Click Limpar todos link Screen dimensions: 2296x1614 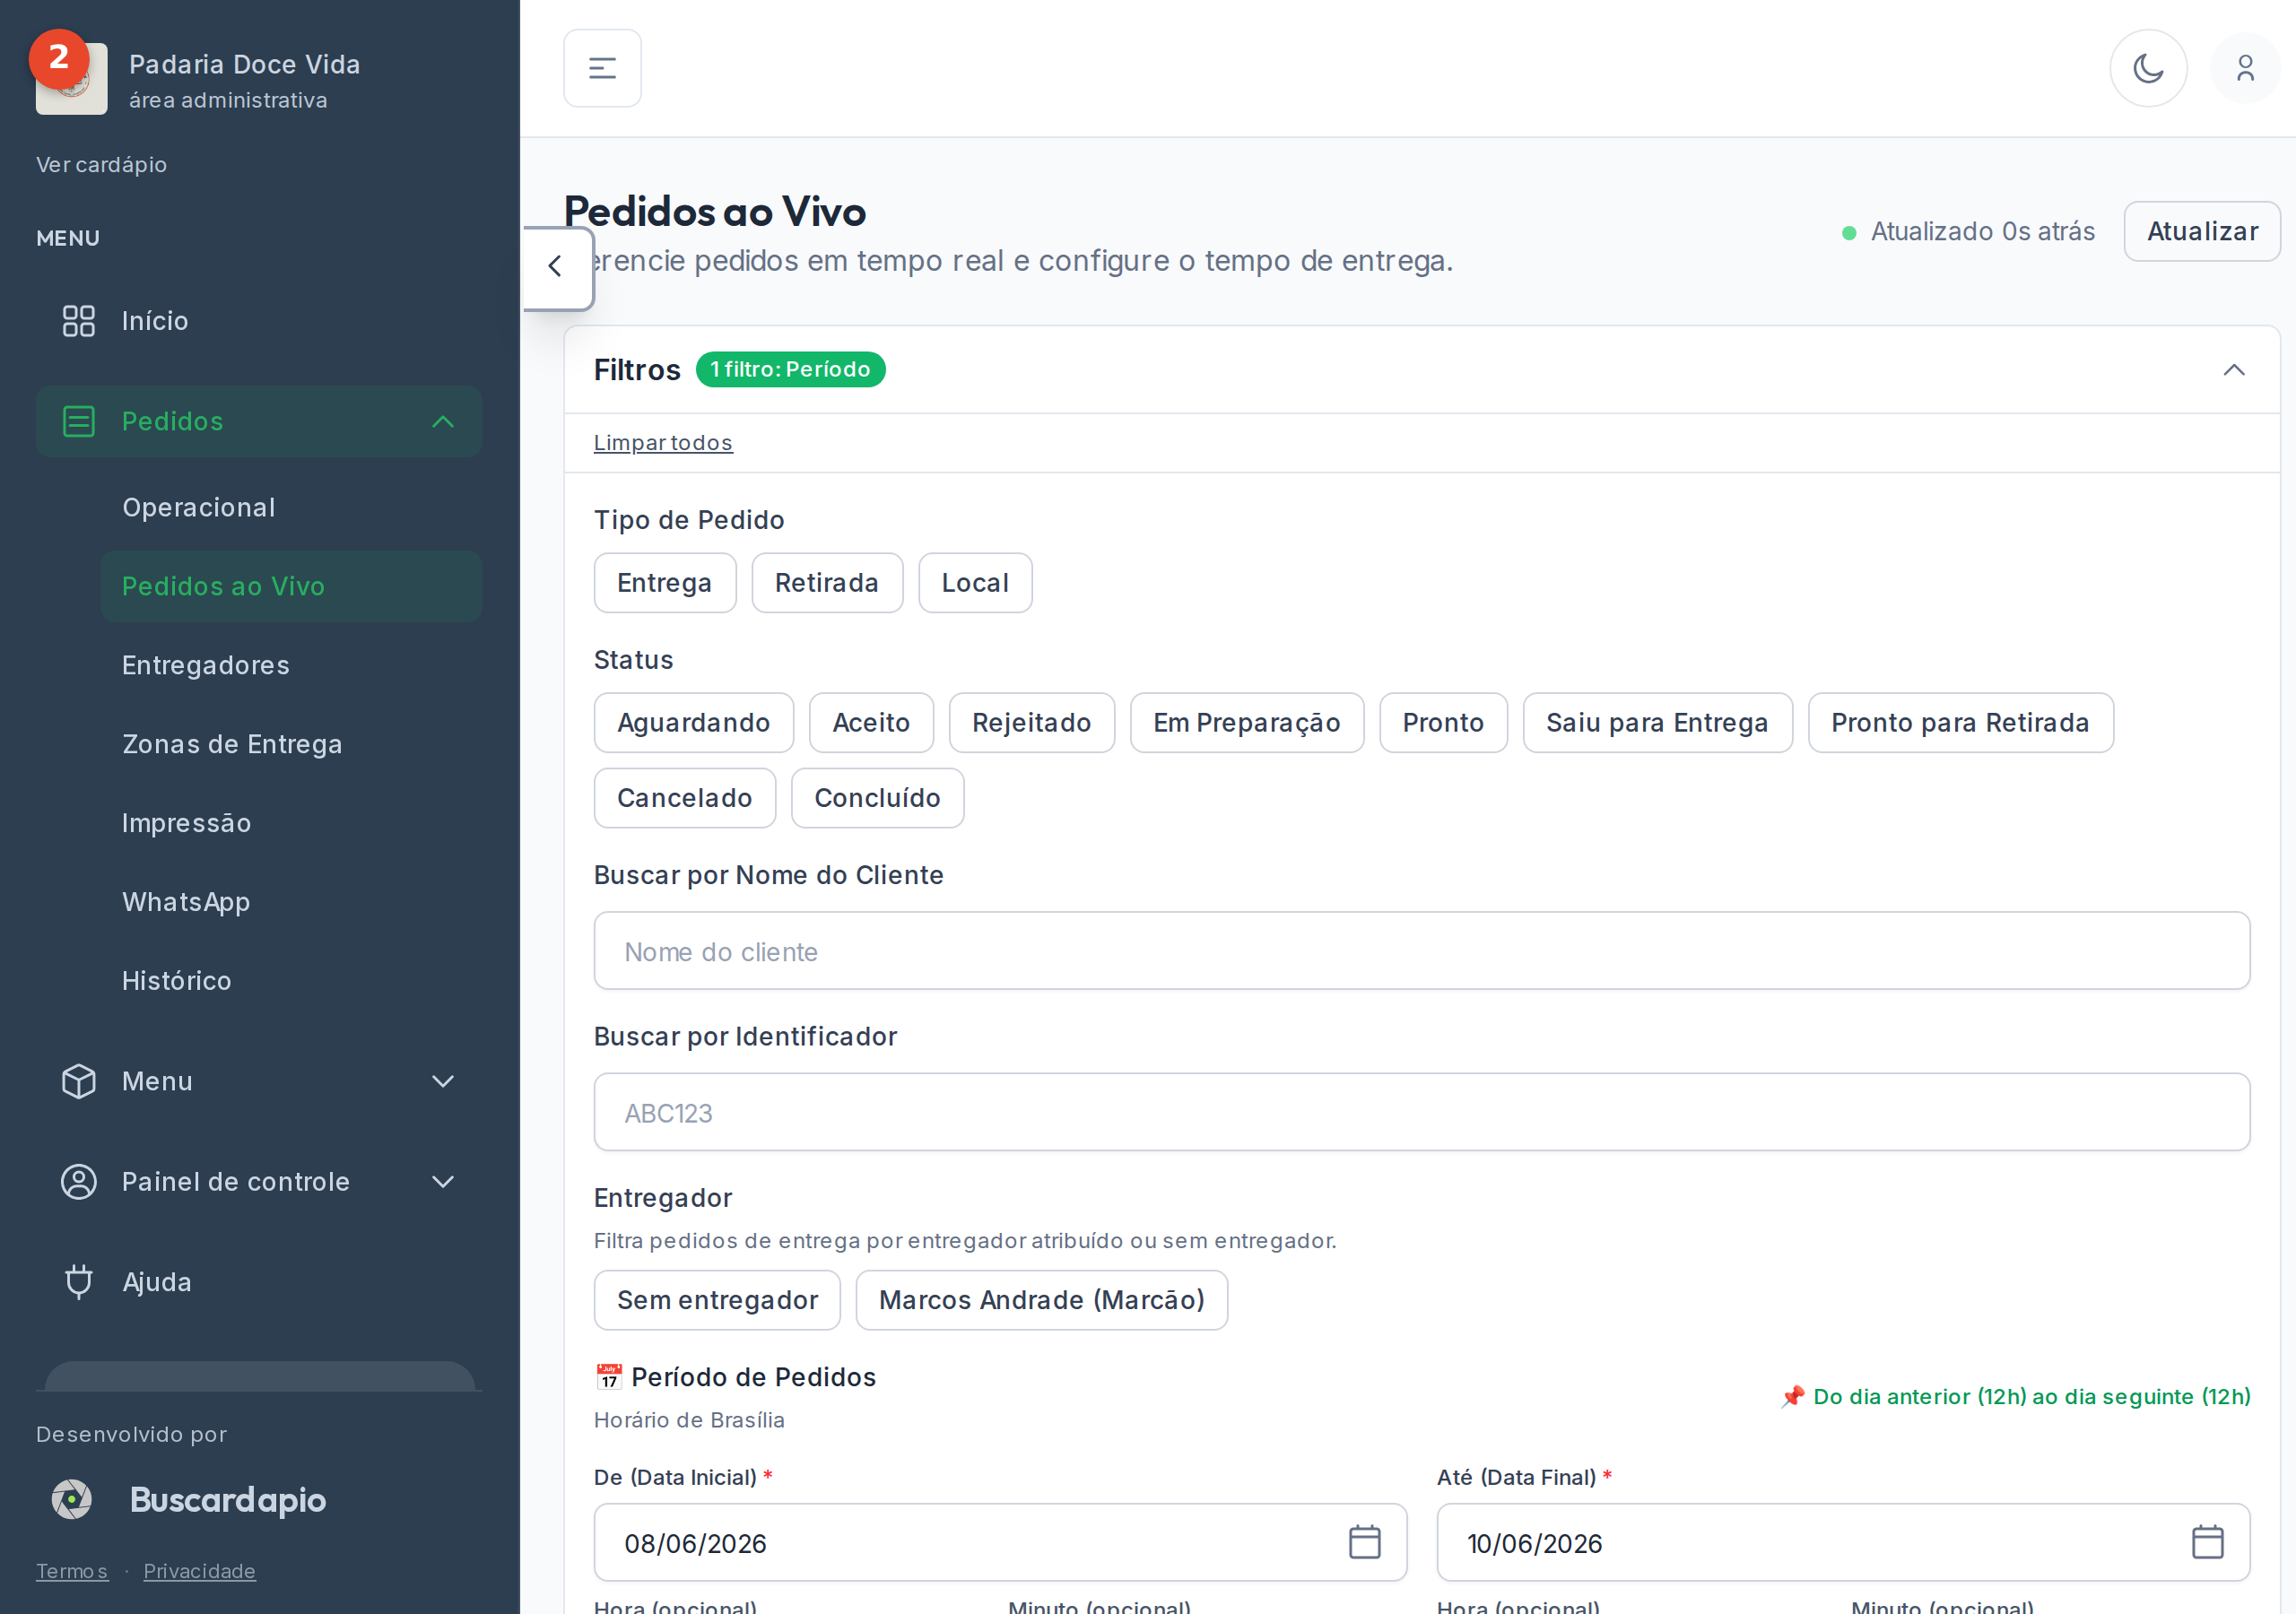pos(663,442)
